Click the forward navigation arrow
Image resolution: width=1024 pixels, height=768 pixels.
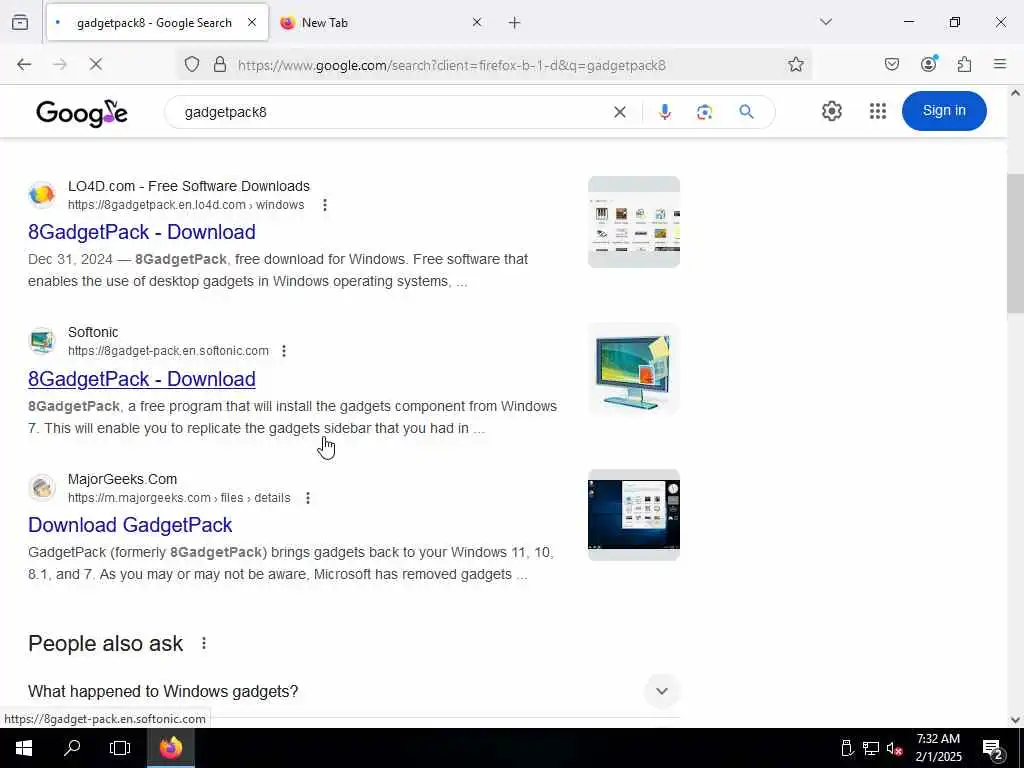tap(60, 64)
